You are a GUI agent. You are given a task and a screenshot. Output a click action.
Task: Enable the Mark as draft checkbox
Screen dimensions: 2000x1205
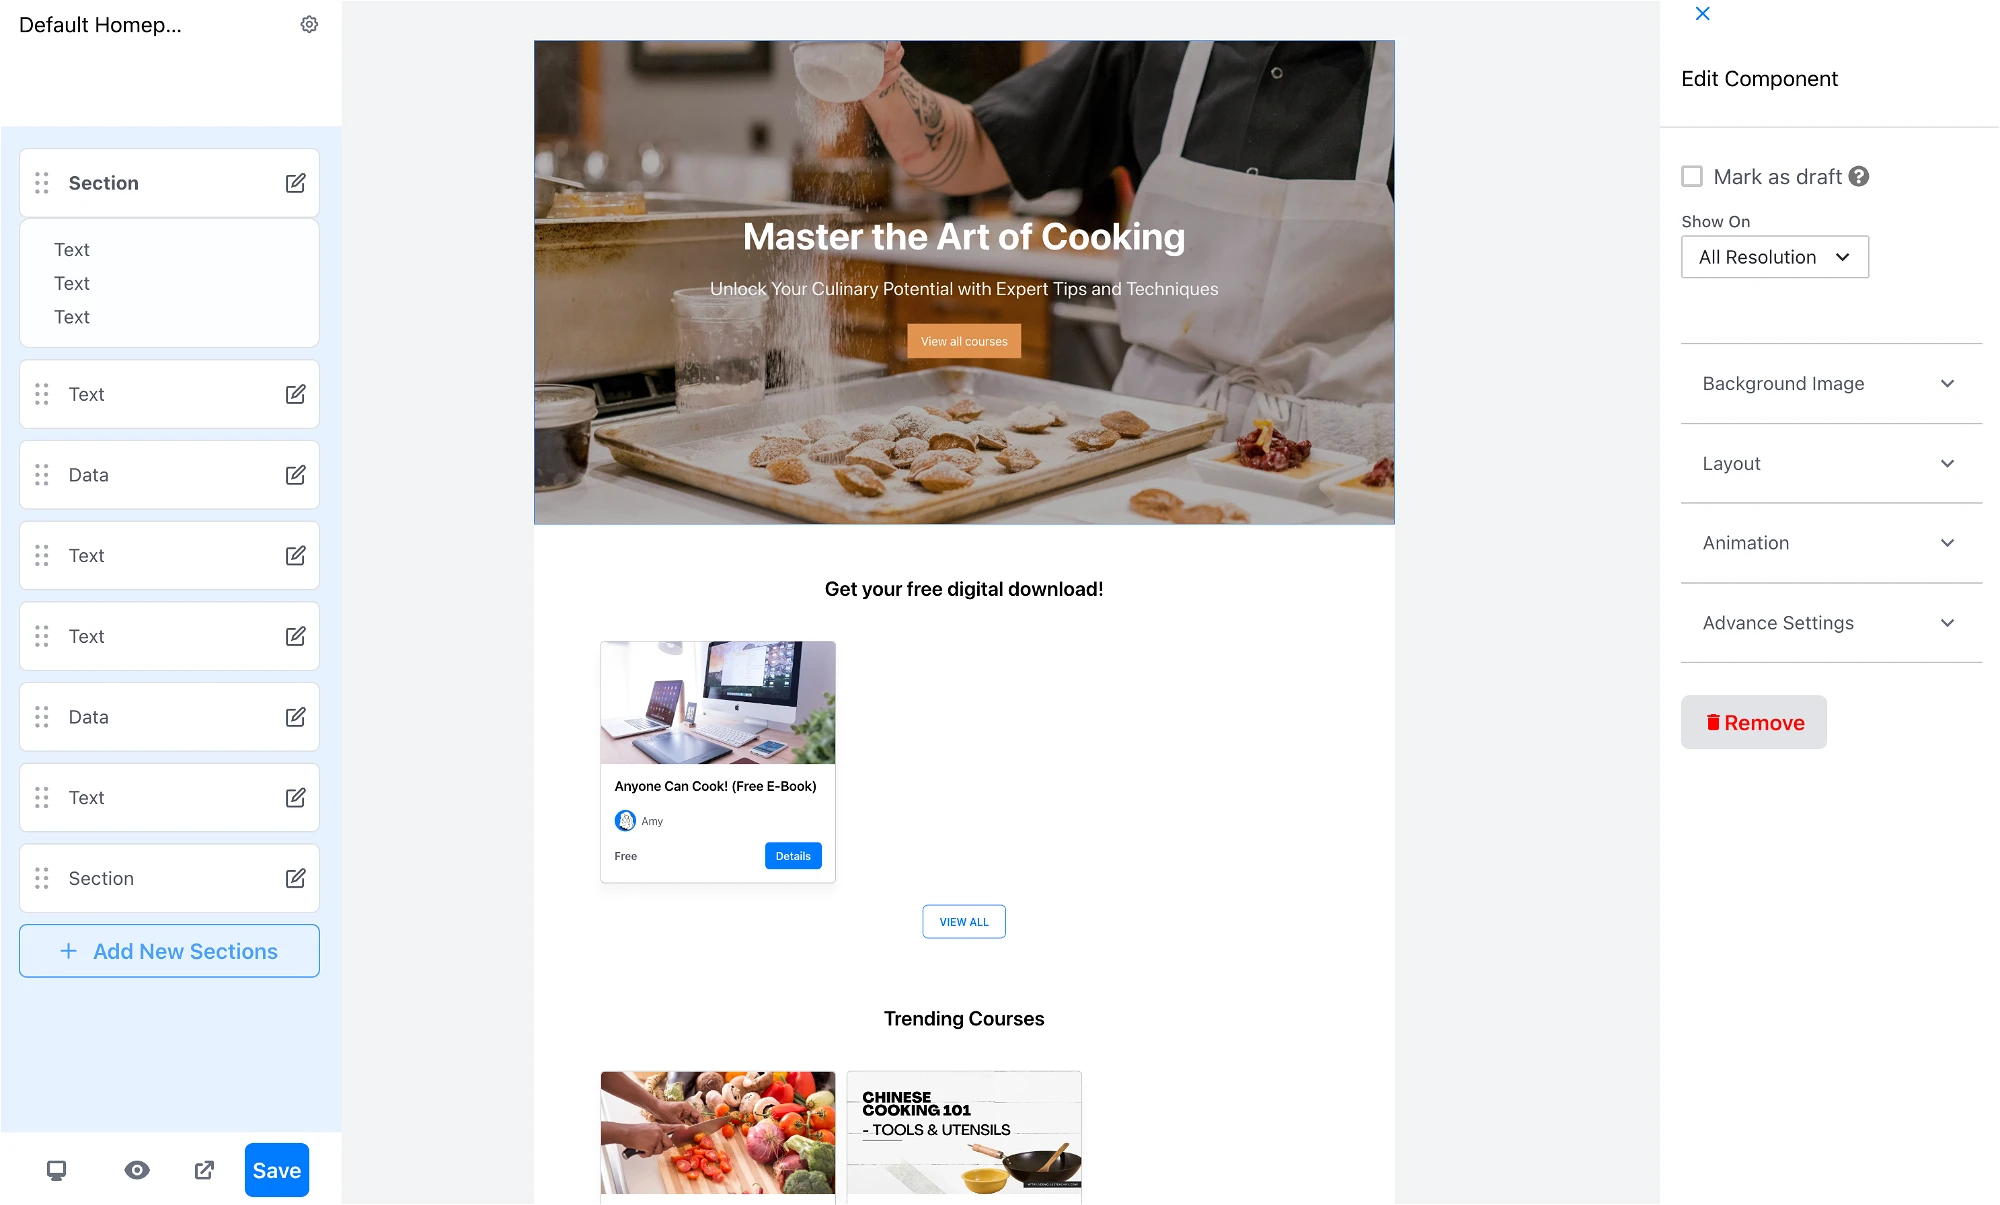click(x=1692, y=176)
